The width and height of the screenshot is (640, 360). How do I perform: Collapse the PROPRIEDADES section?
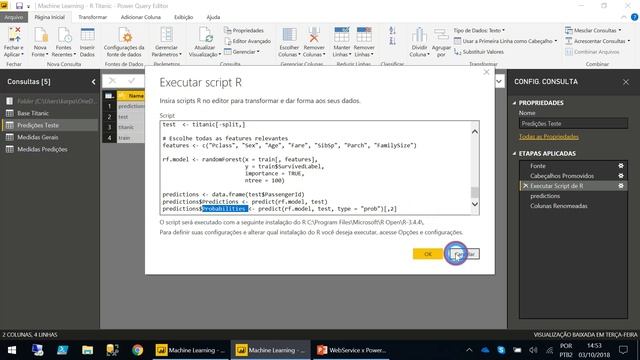(514, 103)
